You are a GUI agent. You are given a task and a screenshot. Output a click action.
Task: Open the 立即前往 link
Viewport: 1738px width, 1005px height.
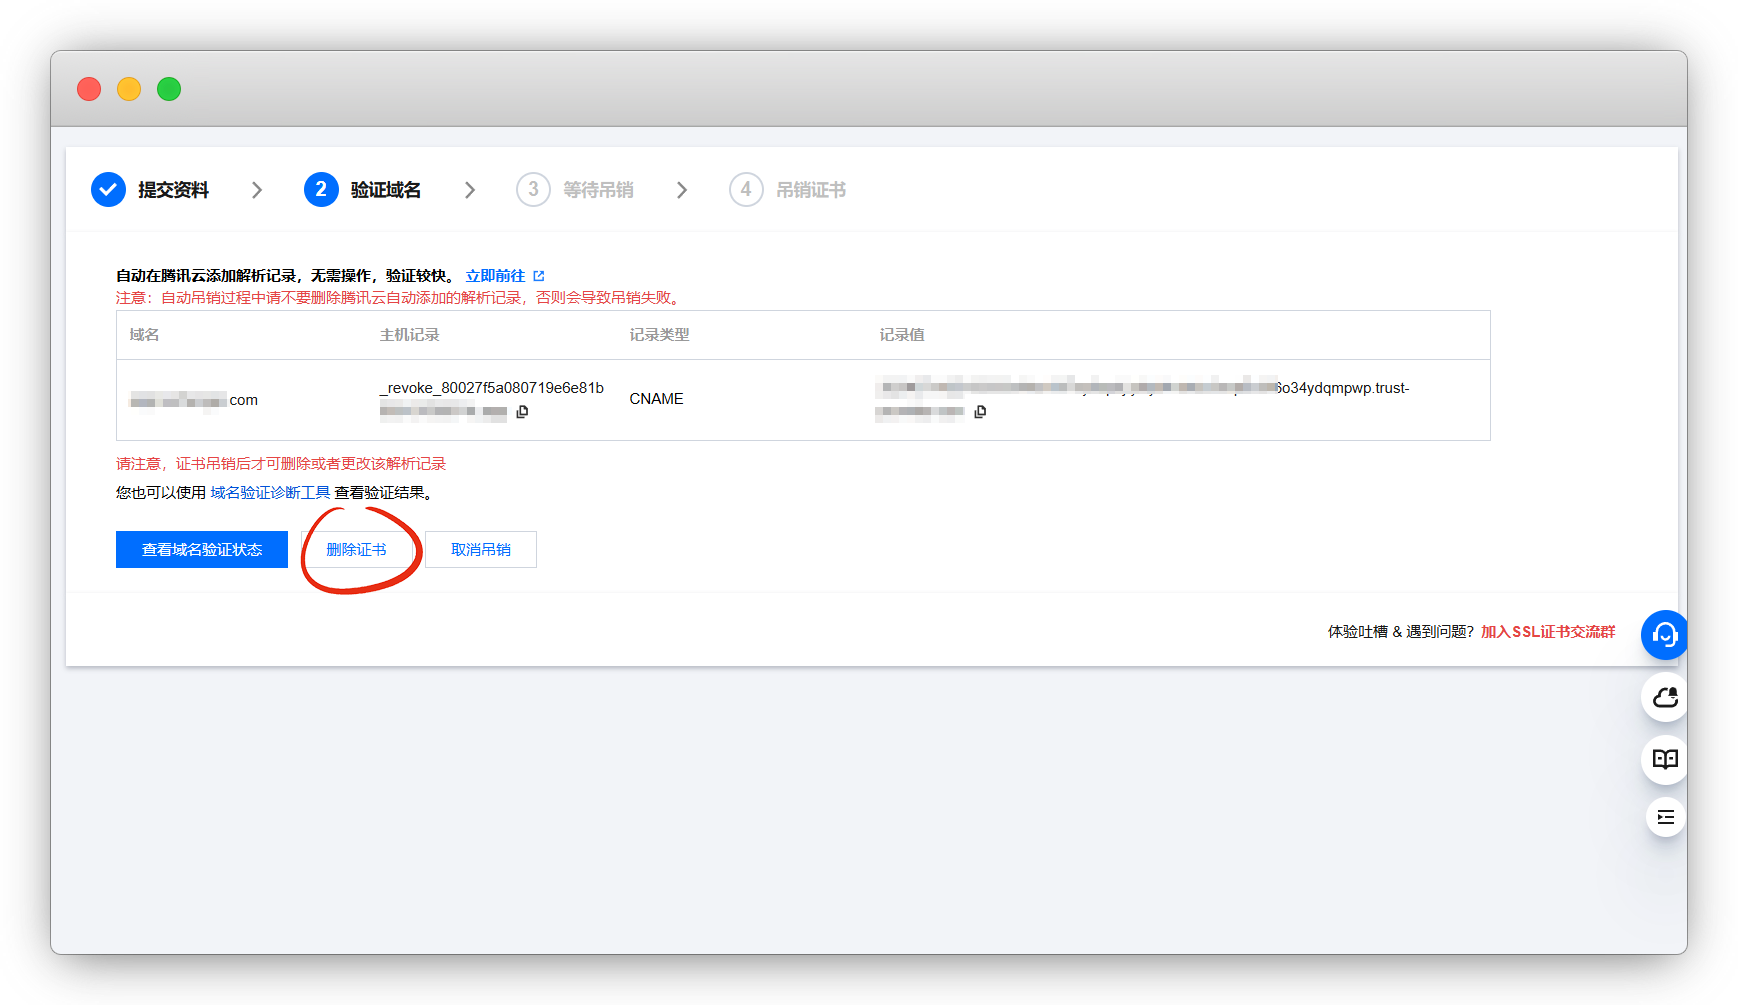coord(495,276)
